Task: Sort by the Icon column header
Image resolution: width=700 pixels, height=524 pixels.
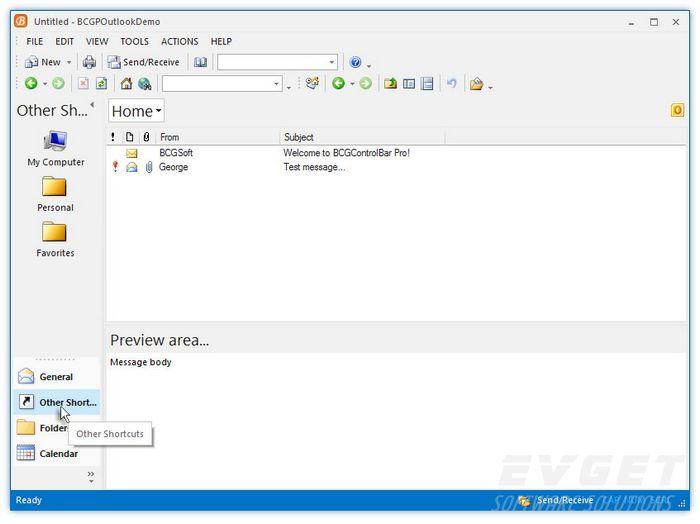Action: [x=129, y=137]
